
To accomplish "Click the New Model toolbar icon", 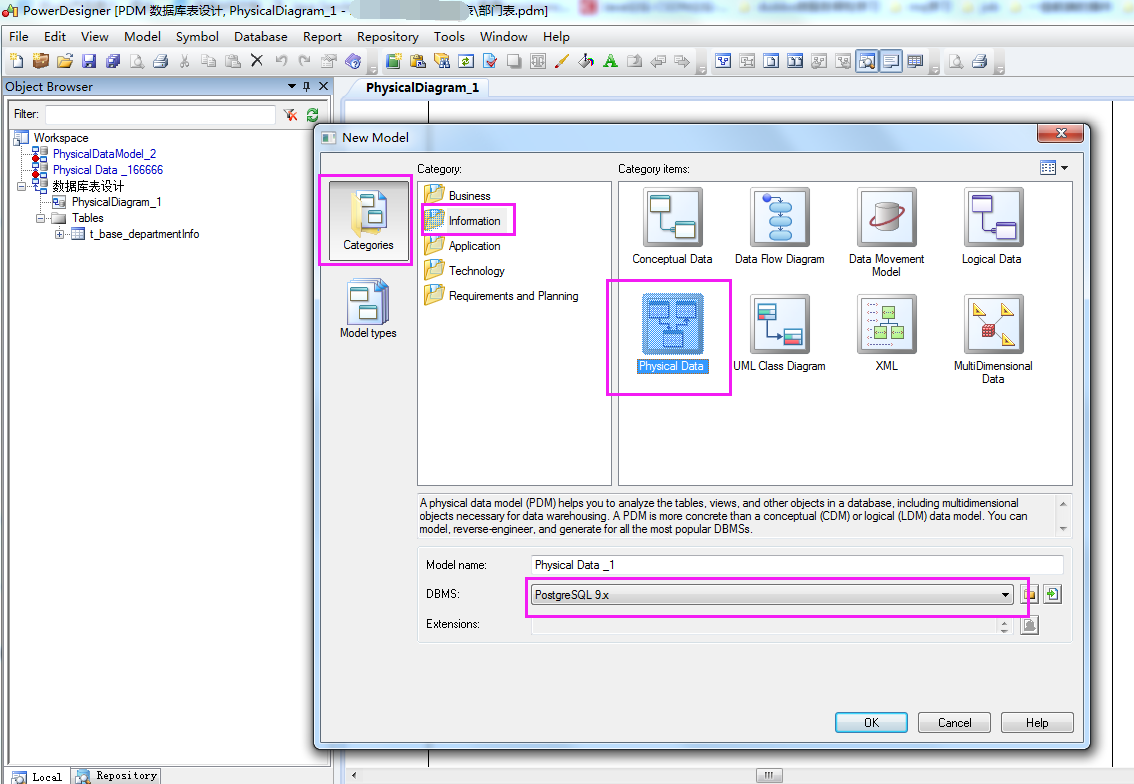I will coord(17,61).
